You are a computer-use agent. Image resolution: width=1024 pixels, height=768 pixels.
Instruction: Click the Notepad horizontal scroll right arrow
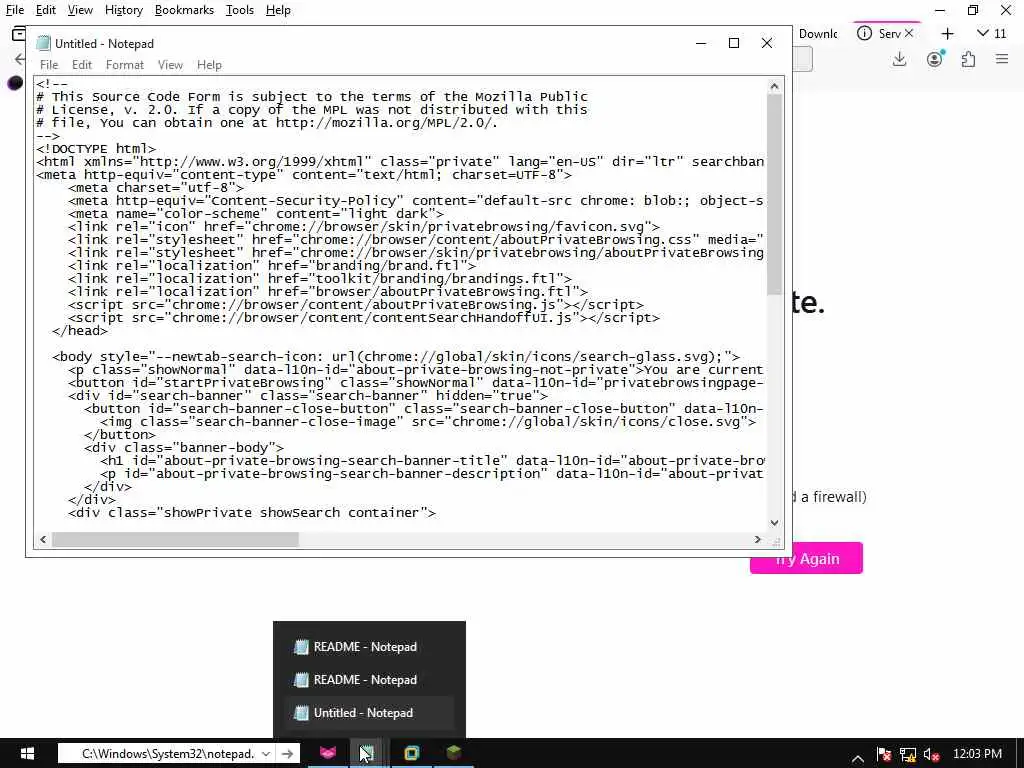[x=758, y=539]
